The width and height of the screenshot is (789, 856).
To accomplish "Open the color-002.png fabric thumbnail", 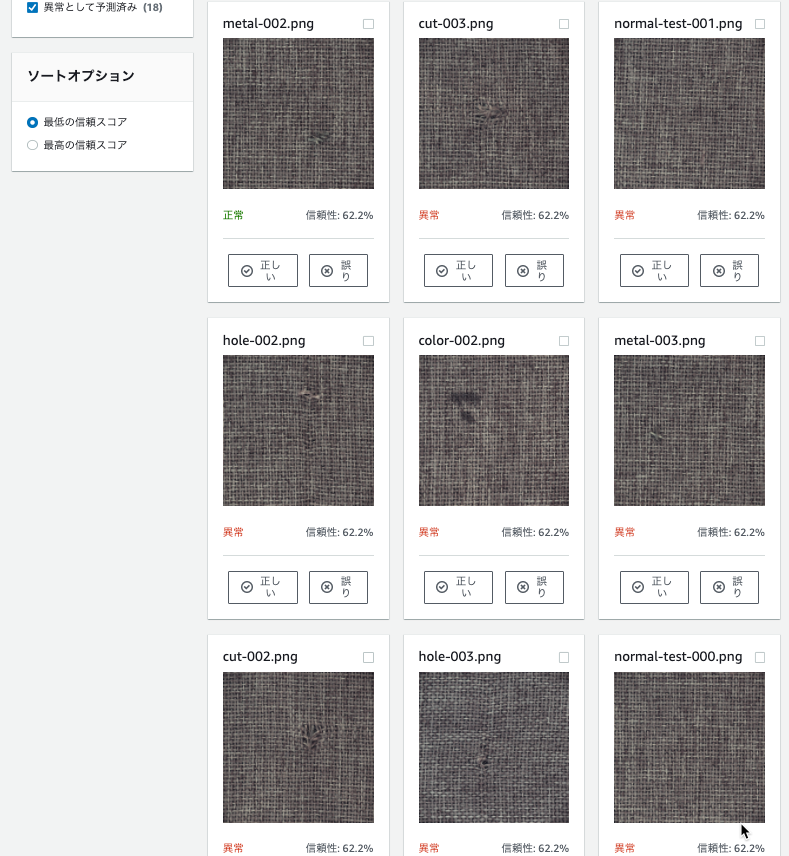I will coord(494,430).
